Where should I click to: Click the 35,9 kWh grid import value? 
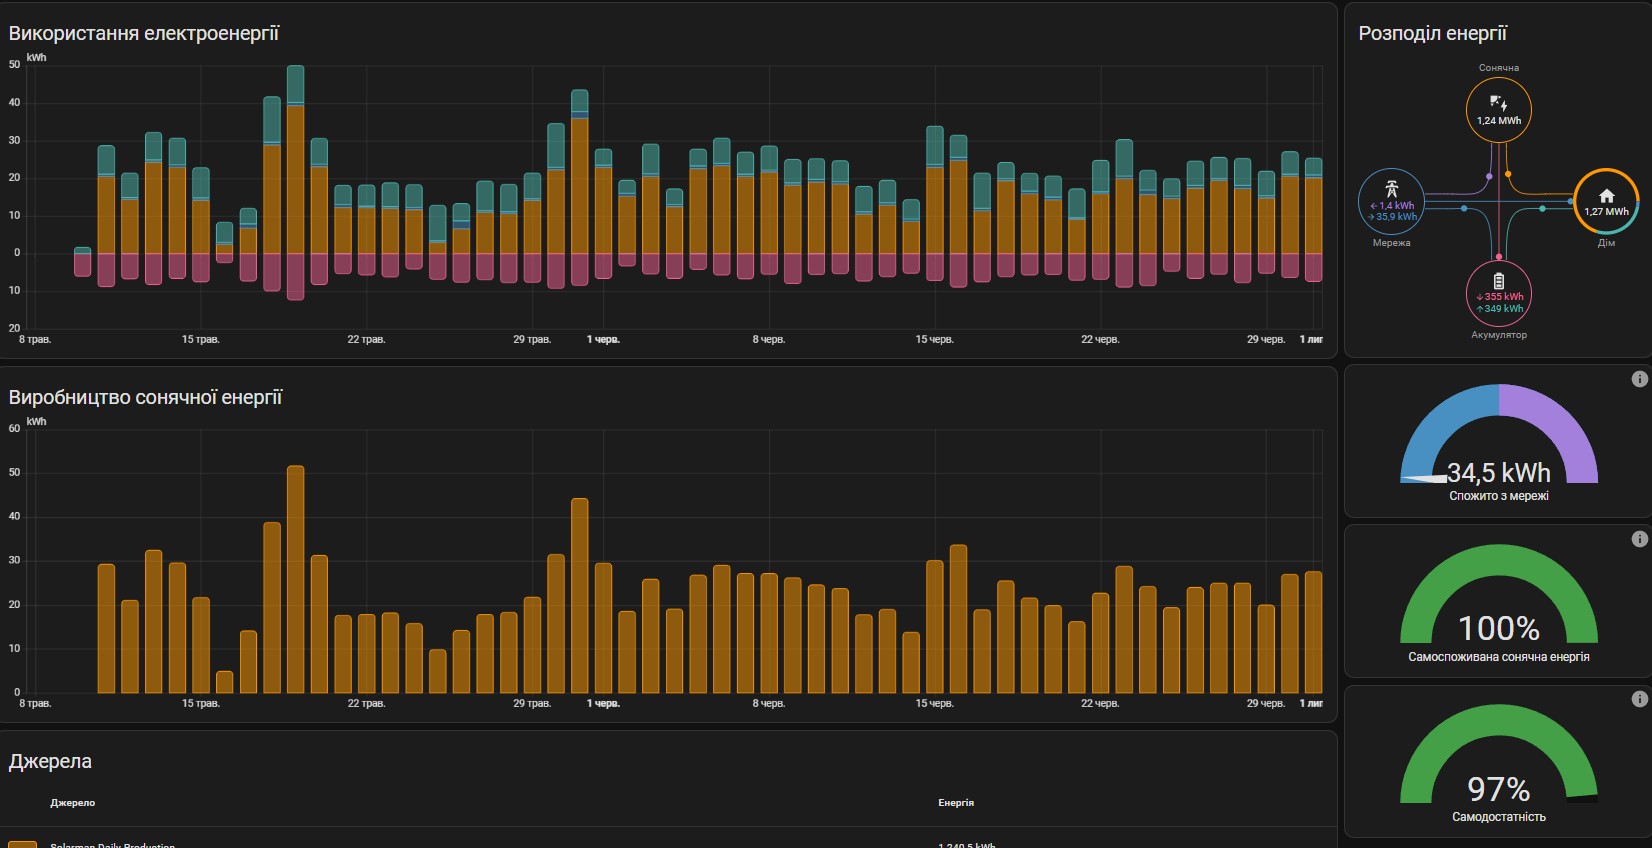coord(1393,217)
